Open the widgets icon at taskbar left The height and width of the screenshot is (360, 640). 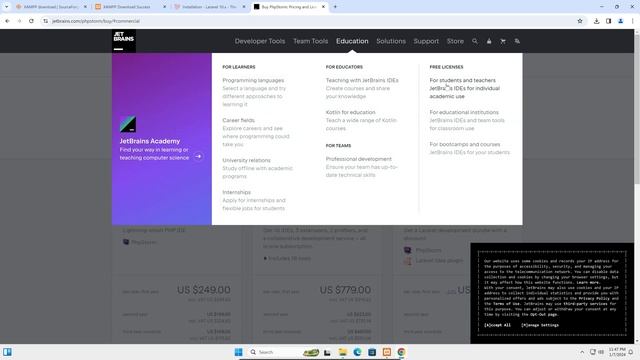click(x=7, y=352)
